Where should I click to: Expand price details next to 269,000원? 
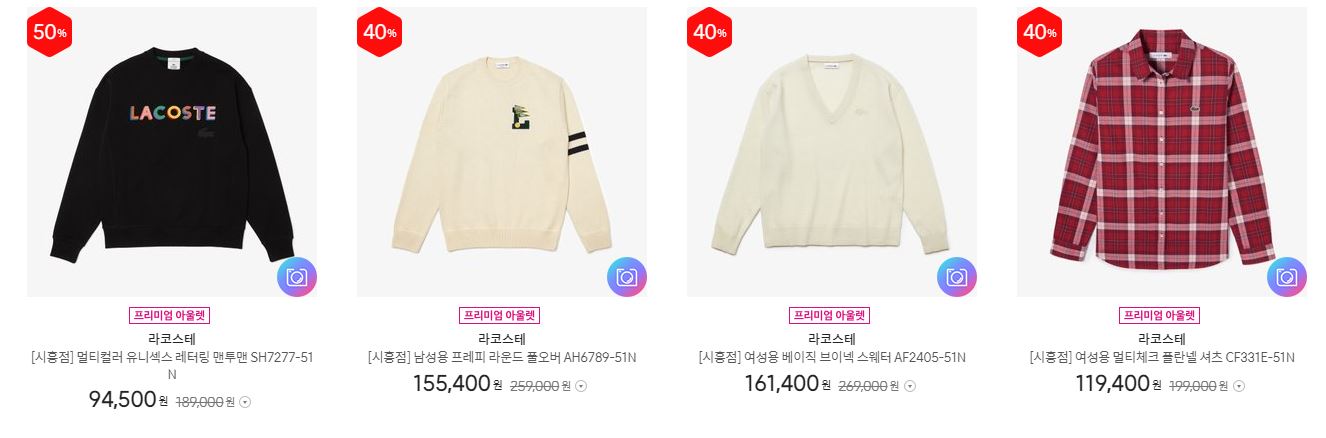coord(909,386)
